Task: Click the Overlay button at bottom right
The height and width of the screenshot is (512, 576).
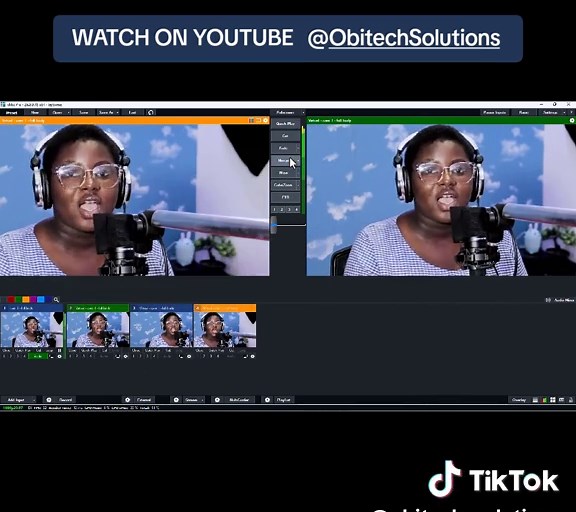Action: click(519, 400)
